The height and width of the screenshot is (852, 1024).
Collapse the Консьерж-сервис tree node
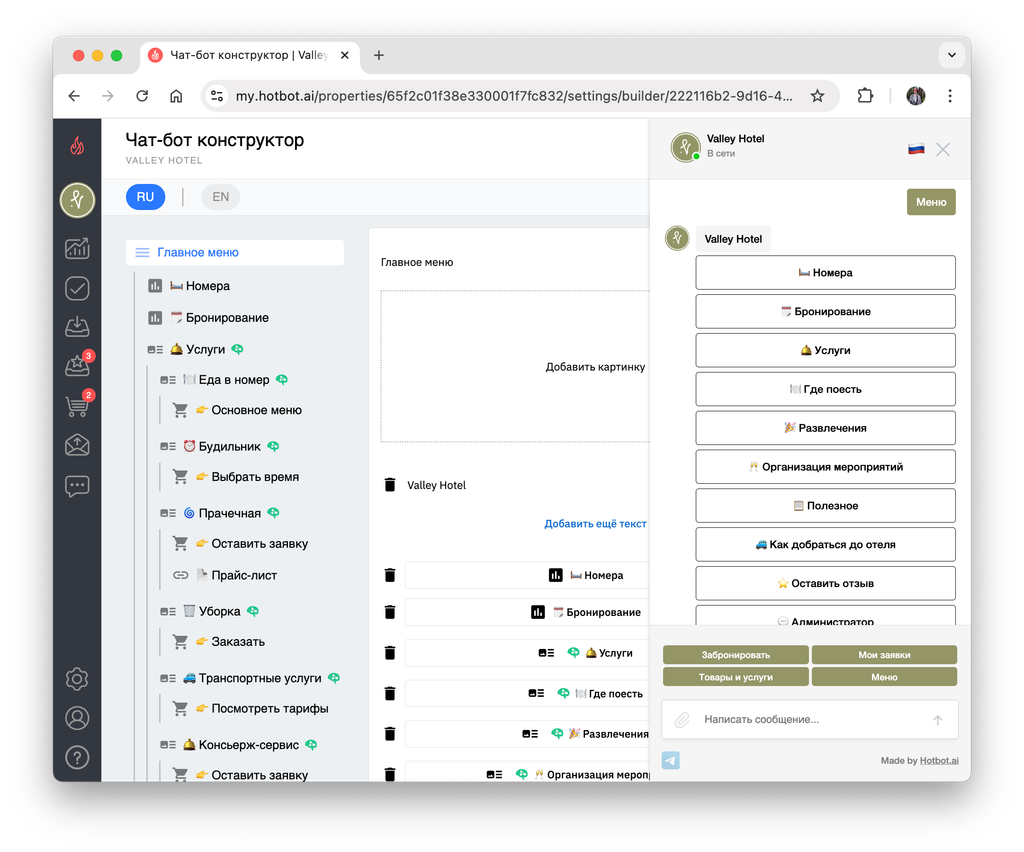coord(168,745)
